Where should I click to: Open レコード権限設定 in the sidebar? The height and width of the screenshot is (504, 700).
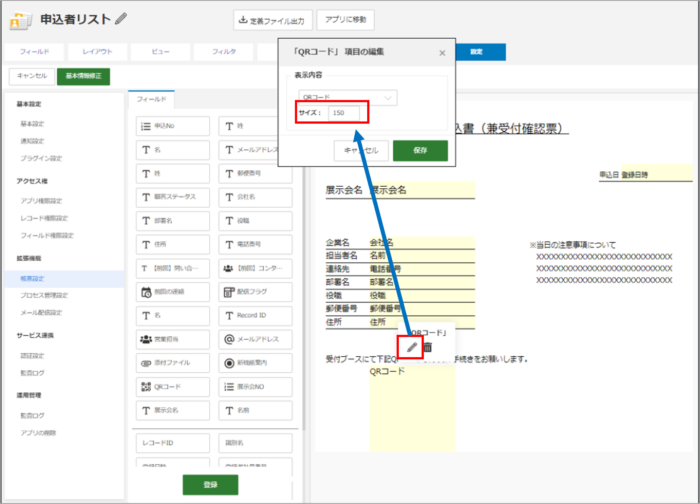click(x=44, y=218)
